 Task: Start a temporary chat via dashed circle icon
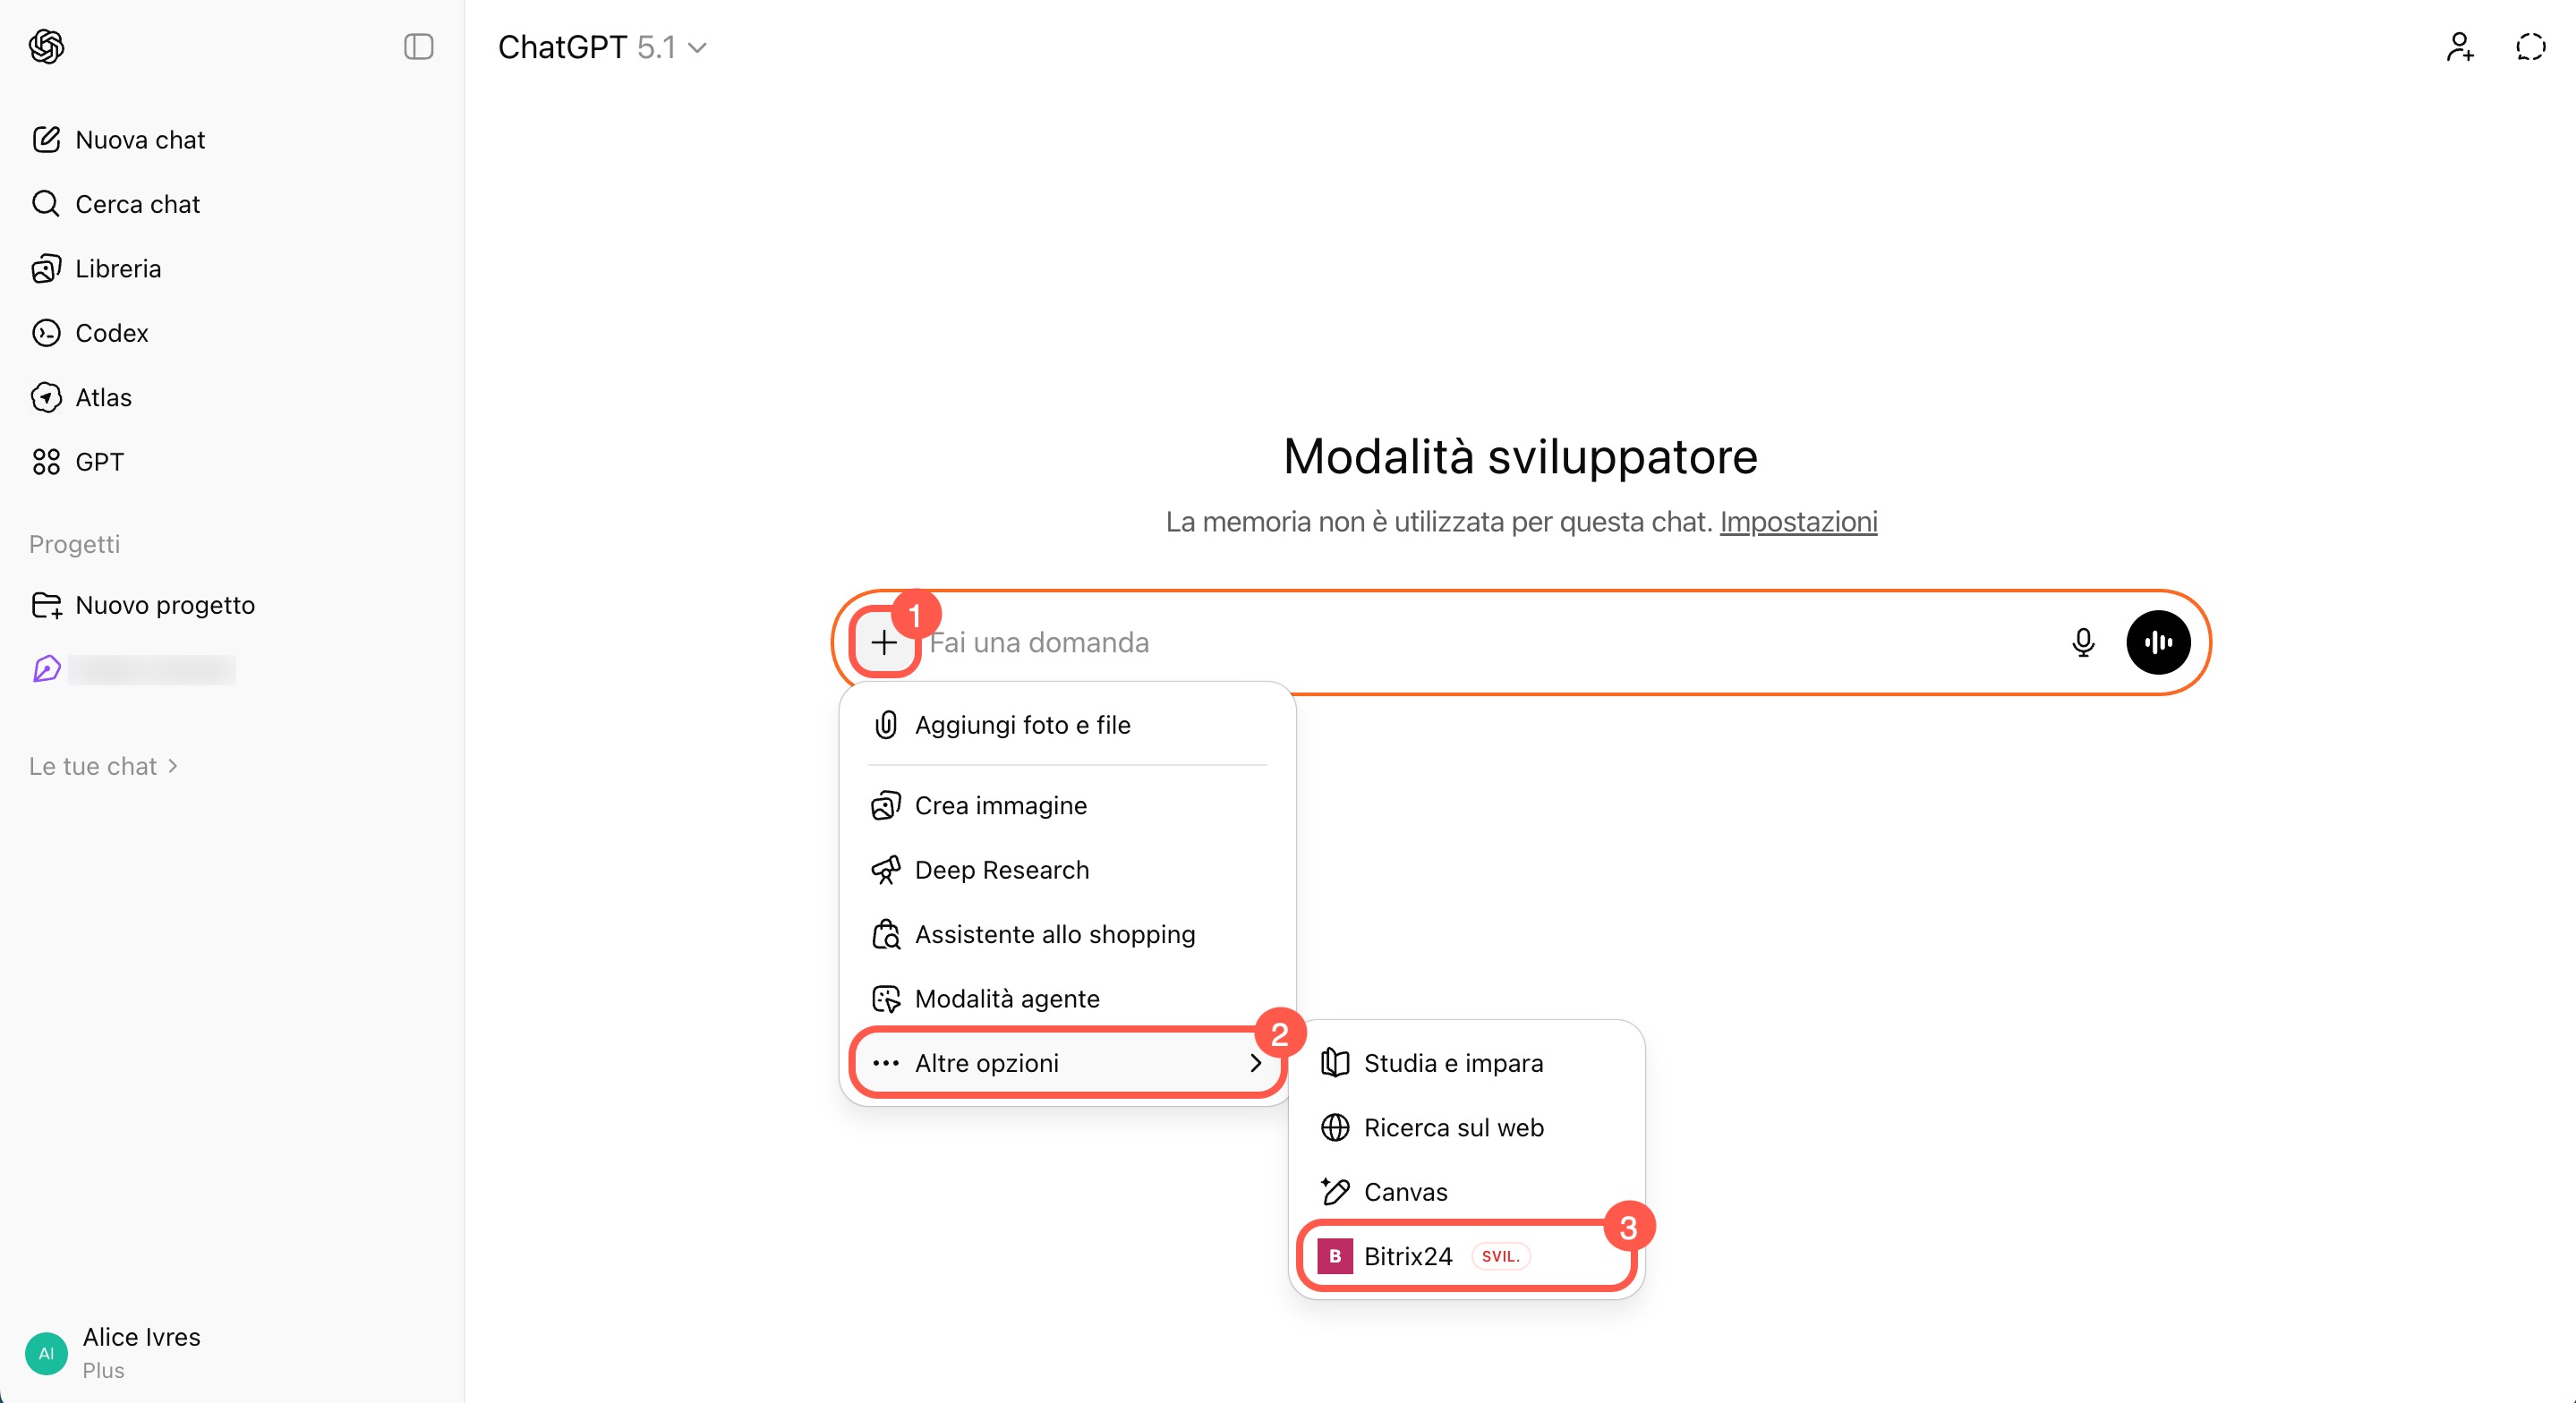pyautogui.click(x=2530, y=46)
